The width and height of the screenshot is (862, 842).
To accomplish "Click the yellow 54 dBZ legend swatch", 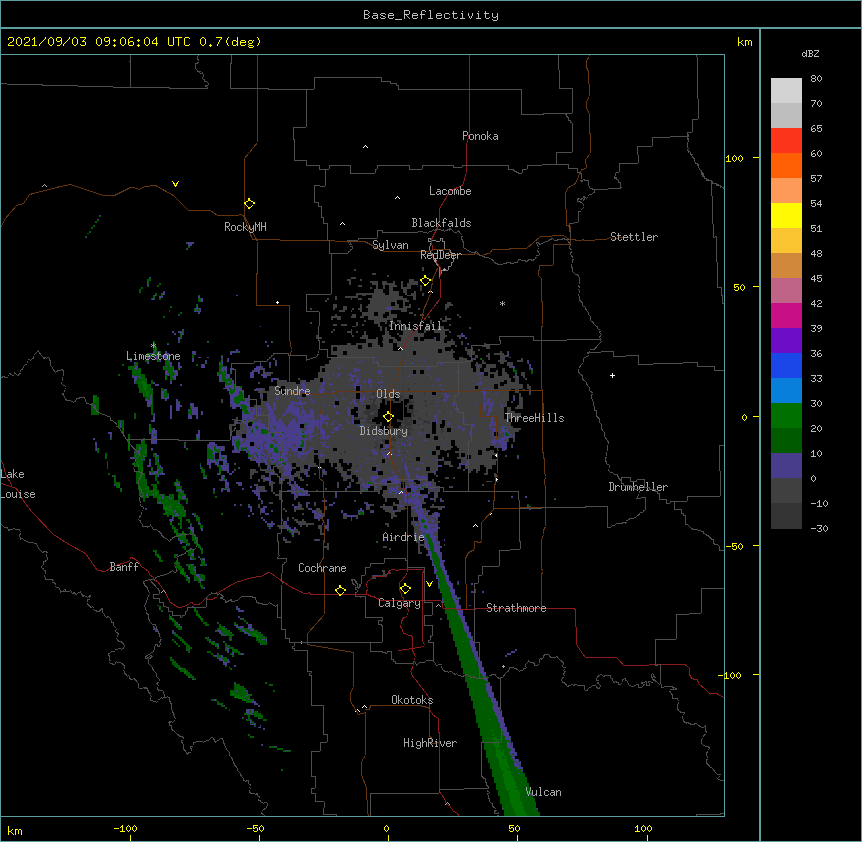I will click(x=786, y=215).
